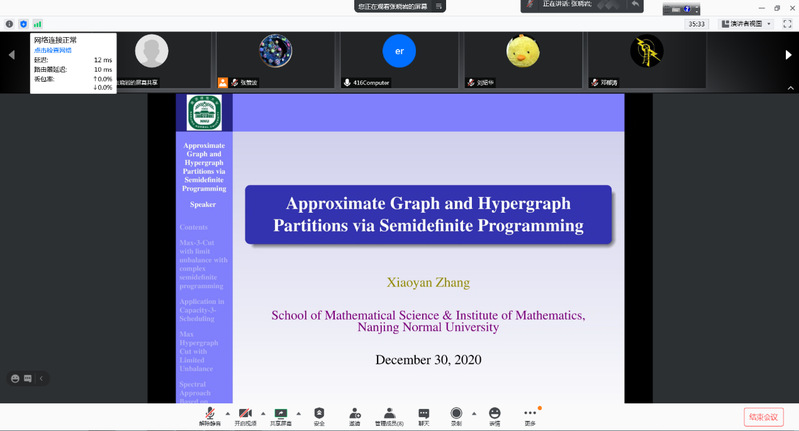Click the meeting info icon at top left
Image resolution: width=799 pixels, height=431 pixels.
[9, 24]
